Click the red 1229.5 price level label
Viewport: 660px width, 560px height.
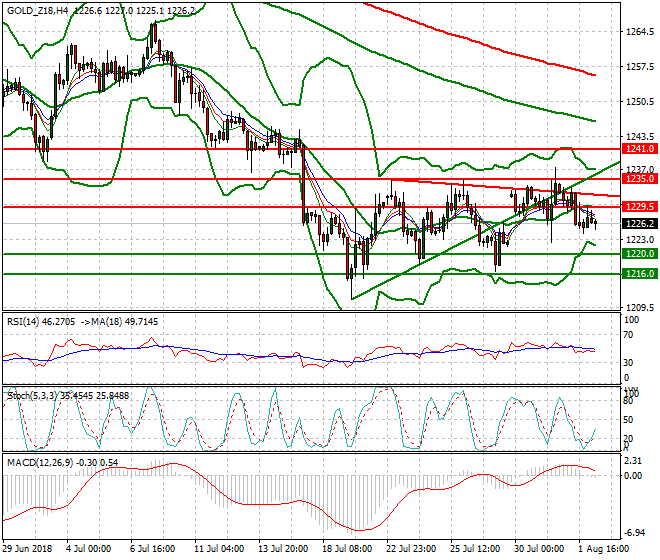(639, 207)
